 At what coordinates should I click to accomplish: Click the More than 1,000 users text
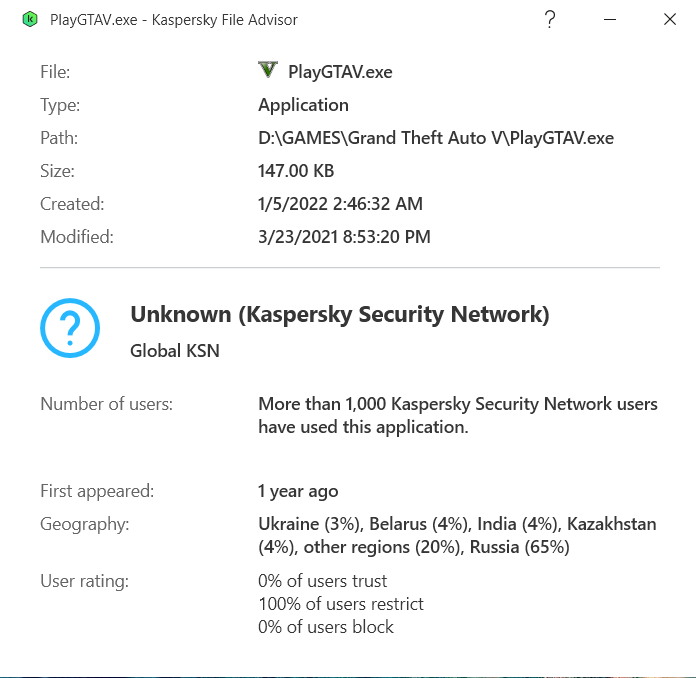(x=458, y=416)
